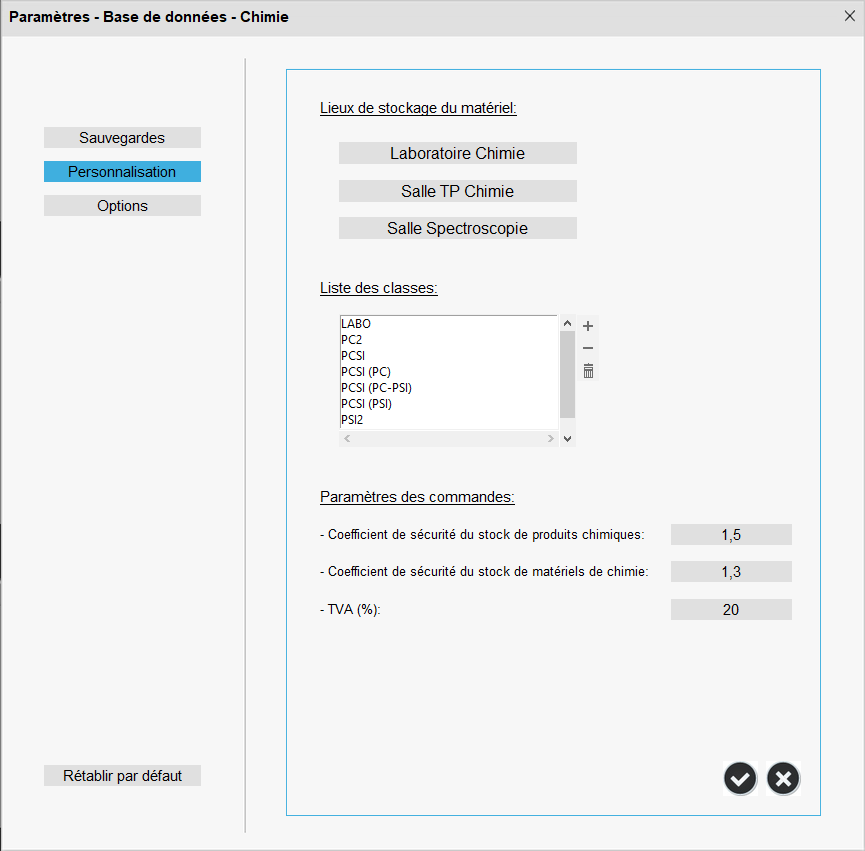Select LABO in the class list
Image resolution: width=865 pixels, height=851 pixels.
(356, 324)
